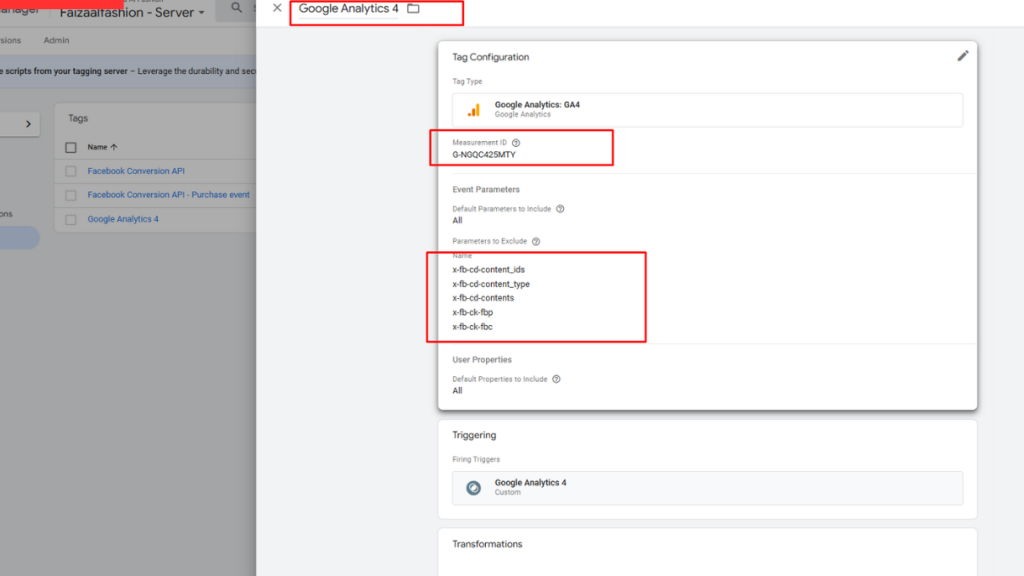Edit Tag Configuration with the pencil icon
Screen dimensions: 1024x576
click(x=963, y=56)
